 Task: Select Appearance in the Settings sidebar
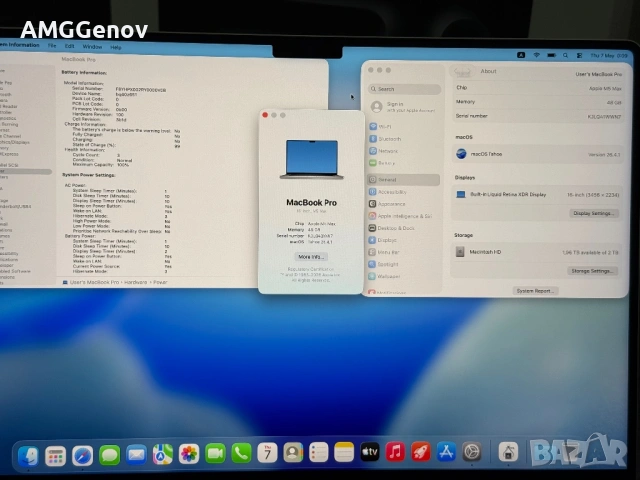pos(403,204)
